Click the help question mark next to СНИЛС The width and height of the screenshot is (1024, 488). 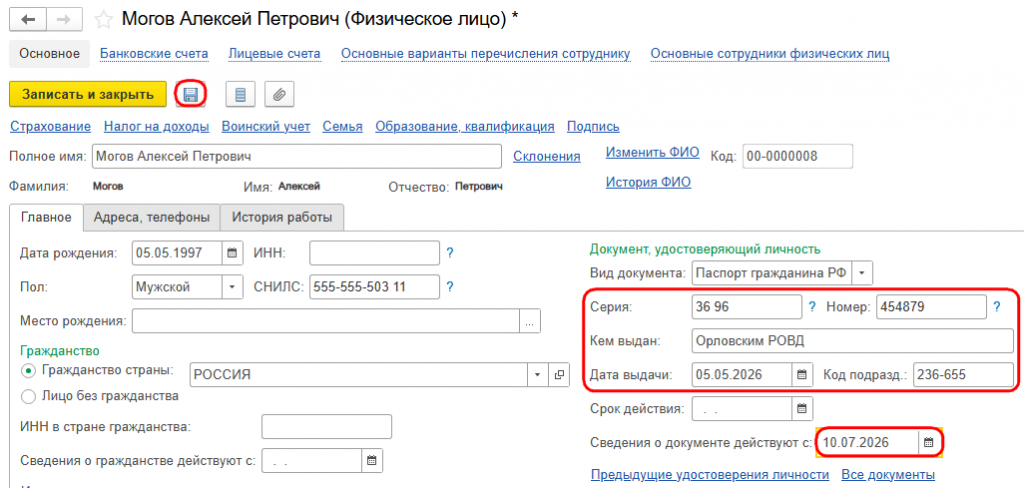click(x=449, y=287)
